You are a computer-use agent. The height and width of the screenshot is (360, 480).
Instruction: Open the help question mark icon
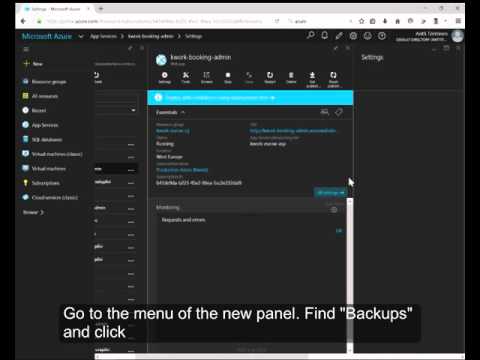pos(382,36)
